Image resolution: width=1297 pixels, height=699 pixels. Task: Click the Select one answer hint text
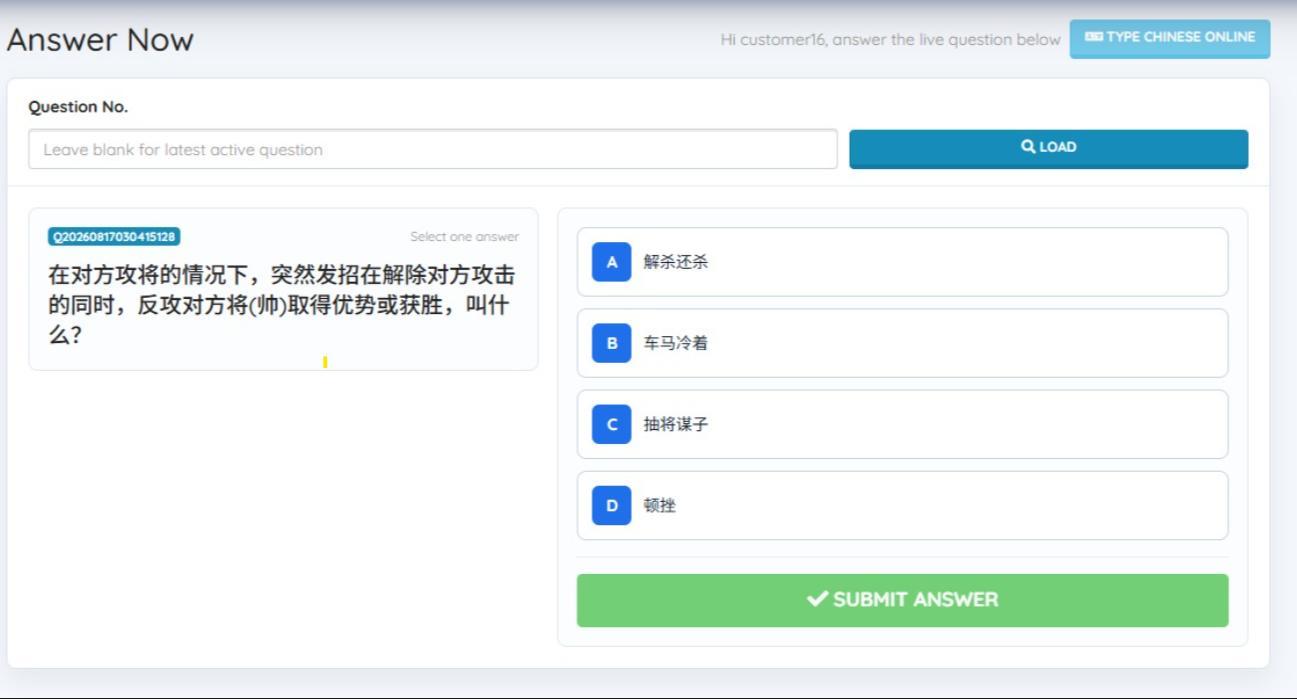tap(464, 237)
